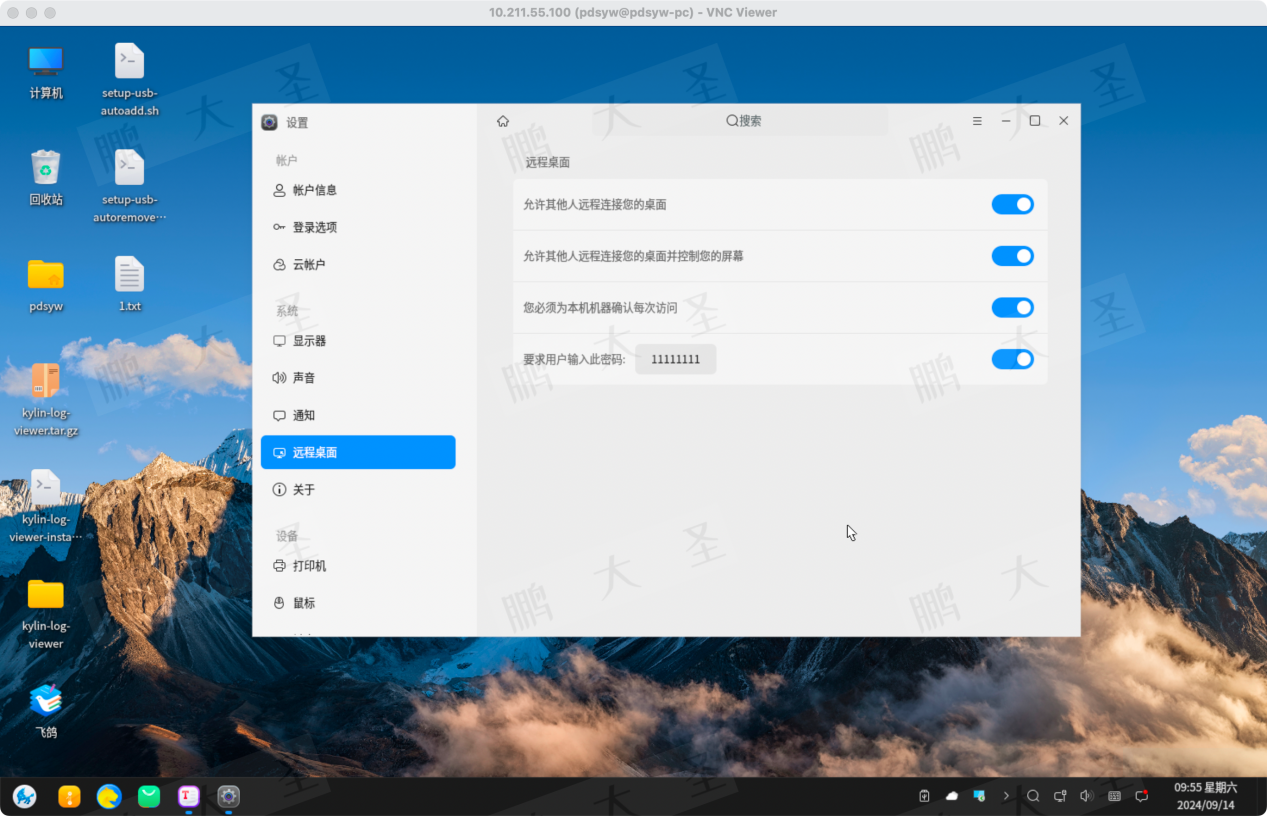Screen dimensions: 1267x816
Task: Launch the orange archive manager in the taskbar
Action: pyautogui.click(x=69, y=796)
